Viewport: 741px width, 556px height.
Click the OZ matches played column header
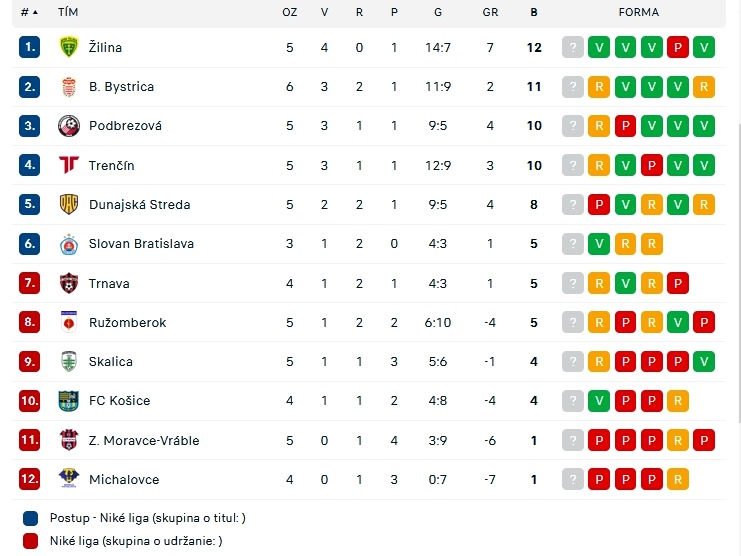[x=290, y=12]
